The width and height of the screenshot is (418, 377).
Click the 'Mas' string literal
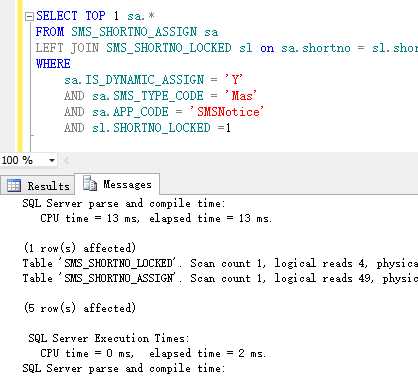pos(240,96)
